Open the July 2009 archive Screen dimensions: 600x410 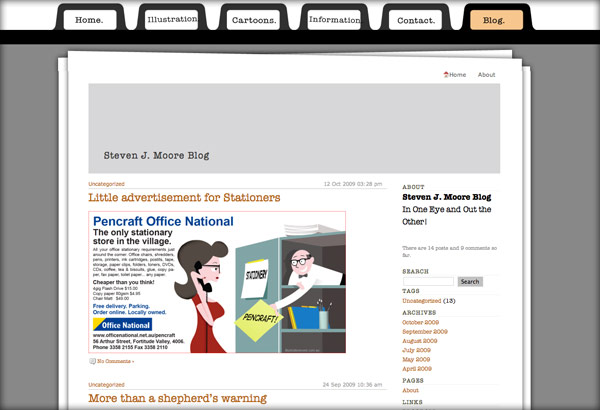pos(416,350)
